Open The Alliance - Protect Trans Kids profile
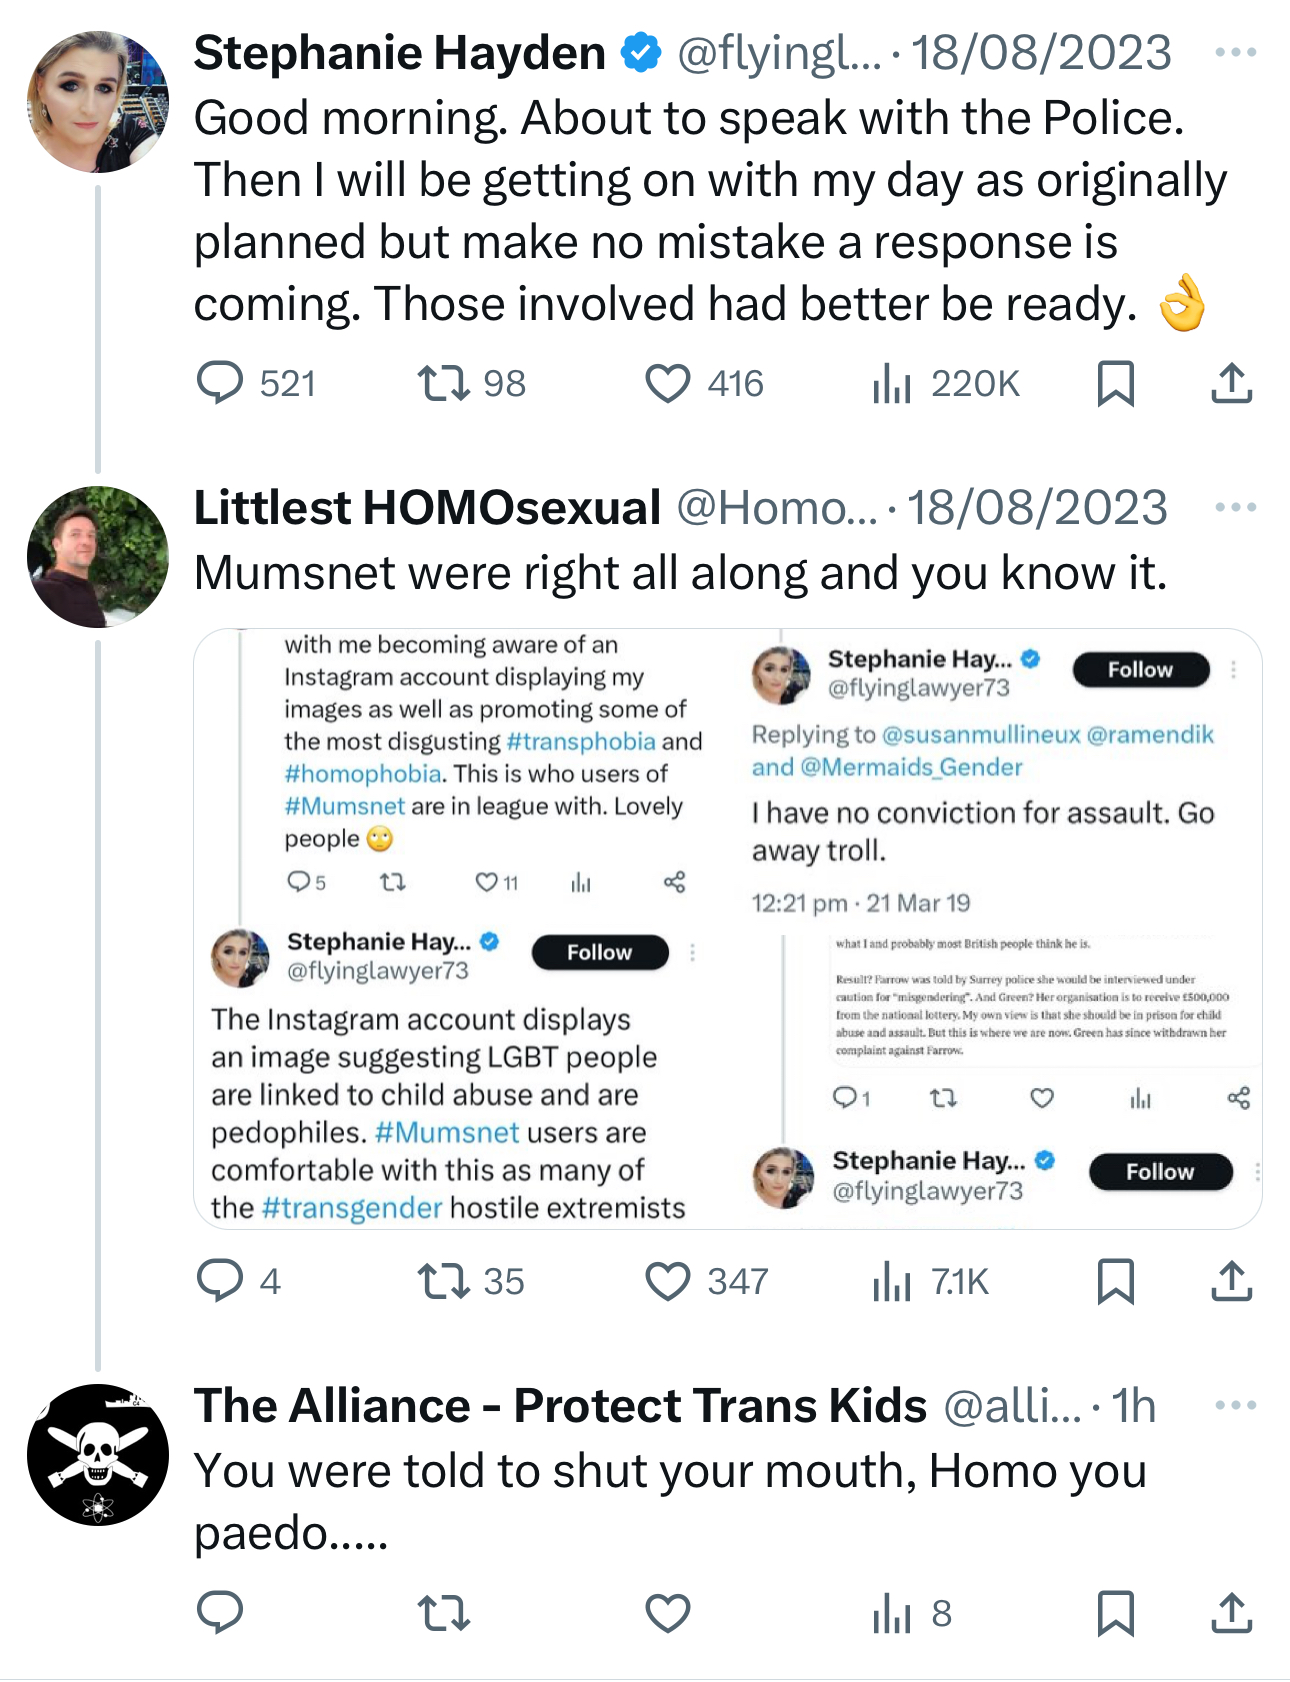This screenshot has height=1682, width=1290. point(560,1405)
